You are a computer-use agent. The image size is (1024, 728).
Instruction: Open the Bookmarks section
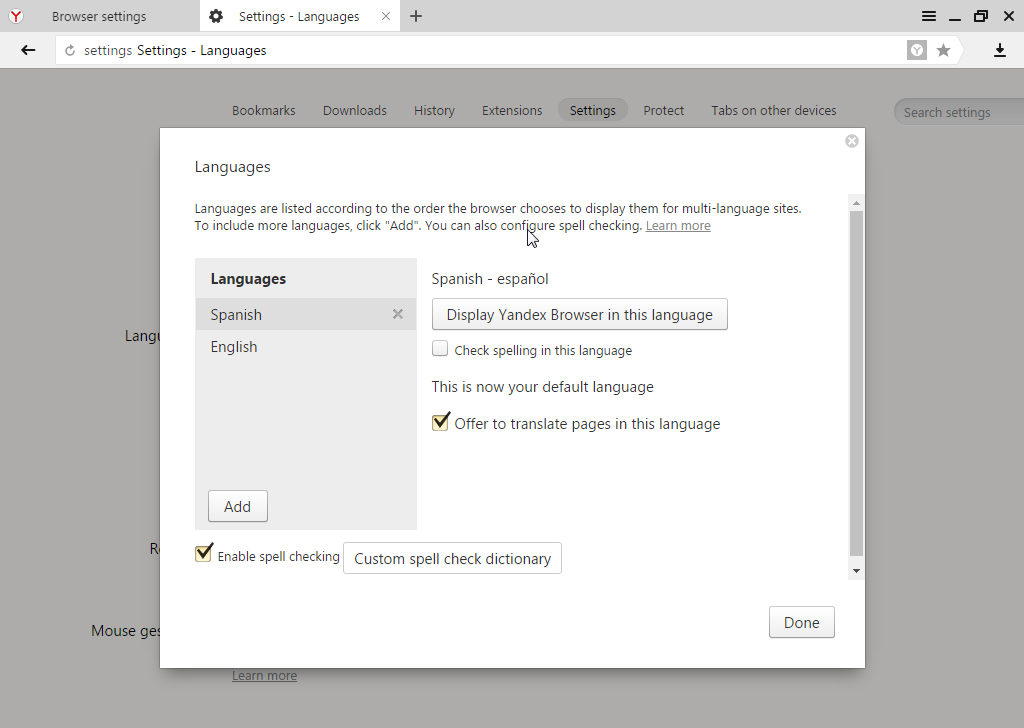264,110
